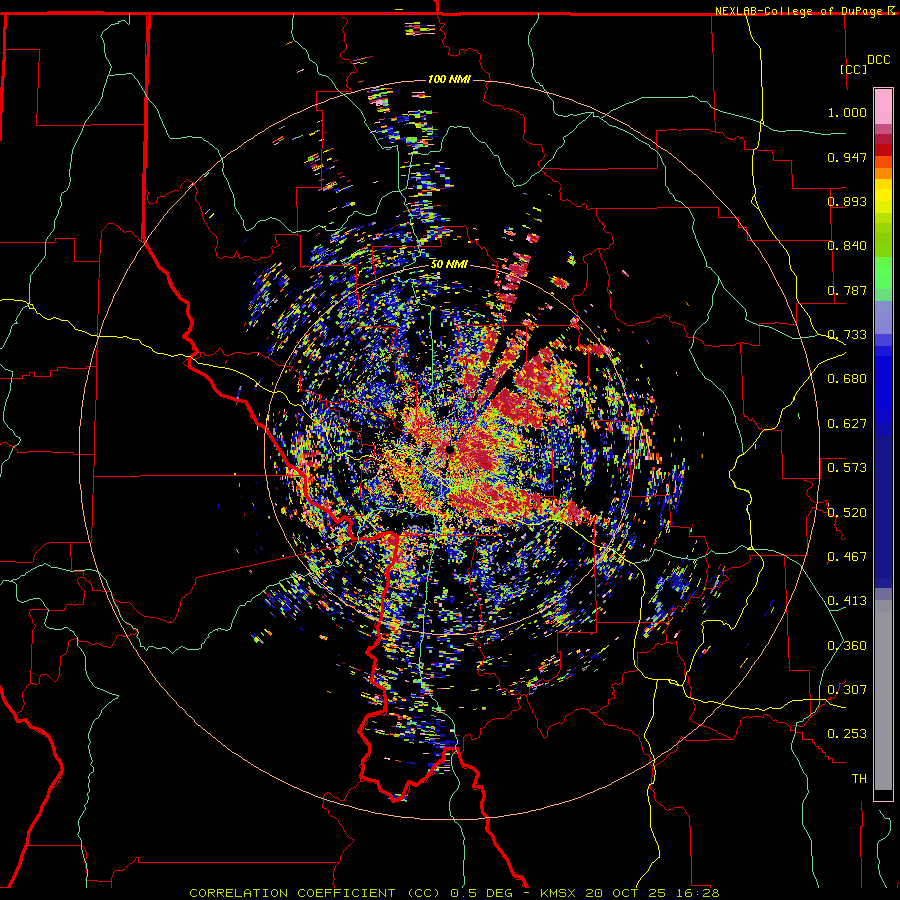900x900 pixels.
Task: Click the CORRELATION COEFFICIENT (CC) caption text
Action: tap(315, 893)
